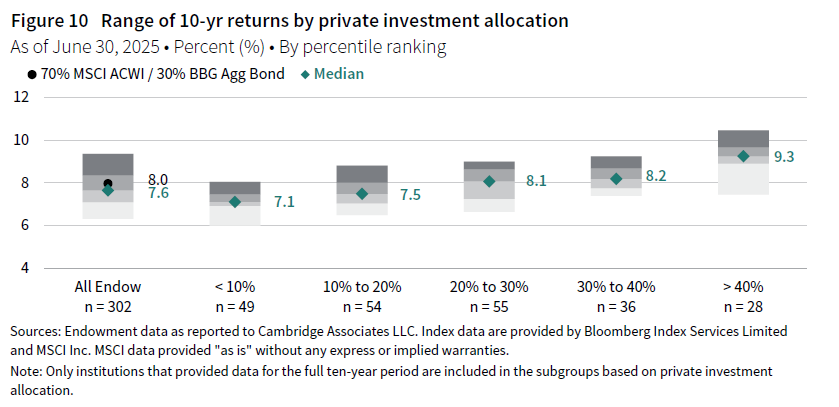Click the Median legend text
The width and height of the screenshot is (839, 407).
point(342,74)
